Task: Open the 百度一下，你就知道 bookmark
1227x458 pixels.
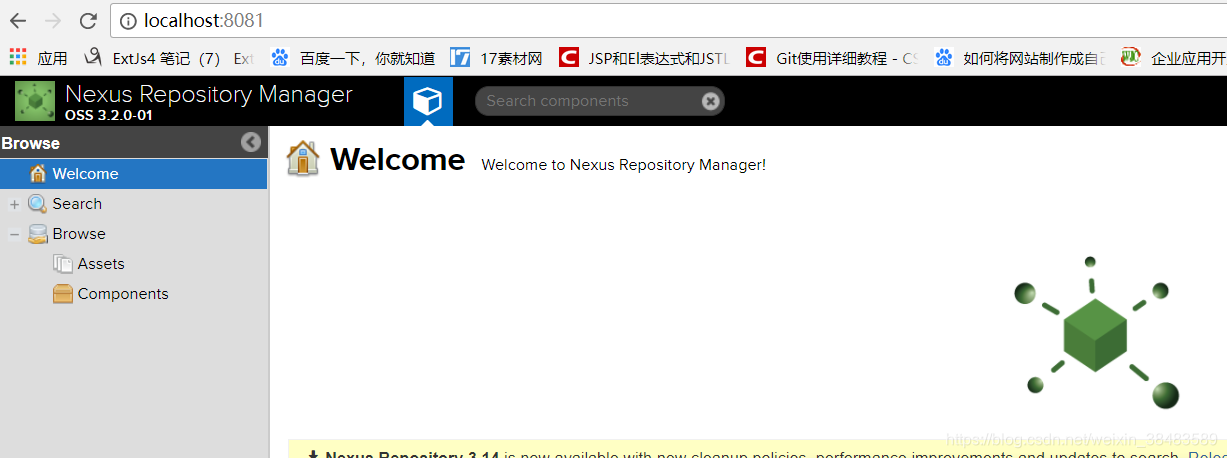Action: [354, 58]
